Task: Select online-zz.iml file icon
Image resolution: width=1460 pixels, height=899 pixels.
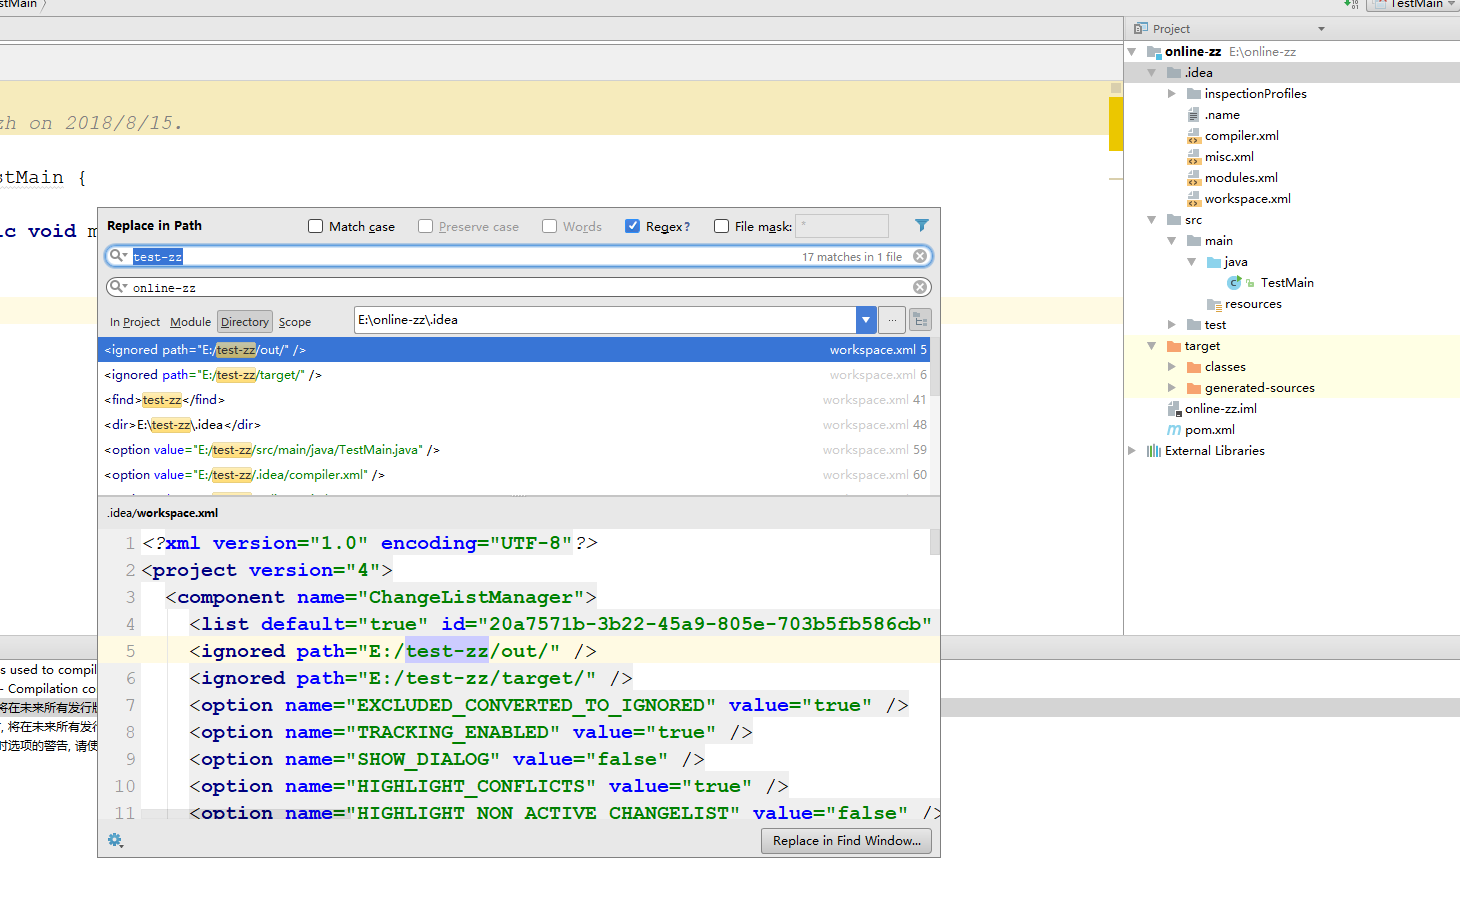Action: tap(1174, 409)
